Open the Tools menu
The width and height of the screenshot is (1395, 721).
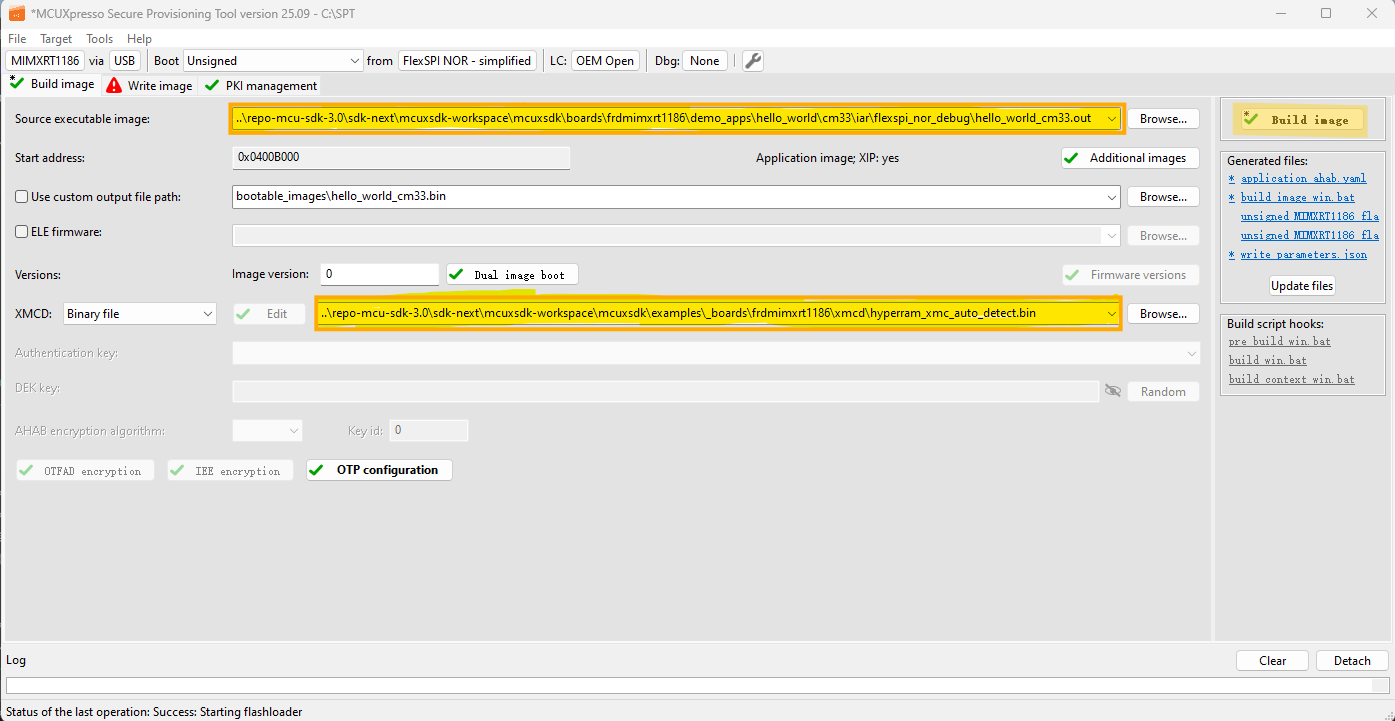(99, 39)
